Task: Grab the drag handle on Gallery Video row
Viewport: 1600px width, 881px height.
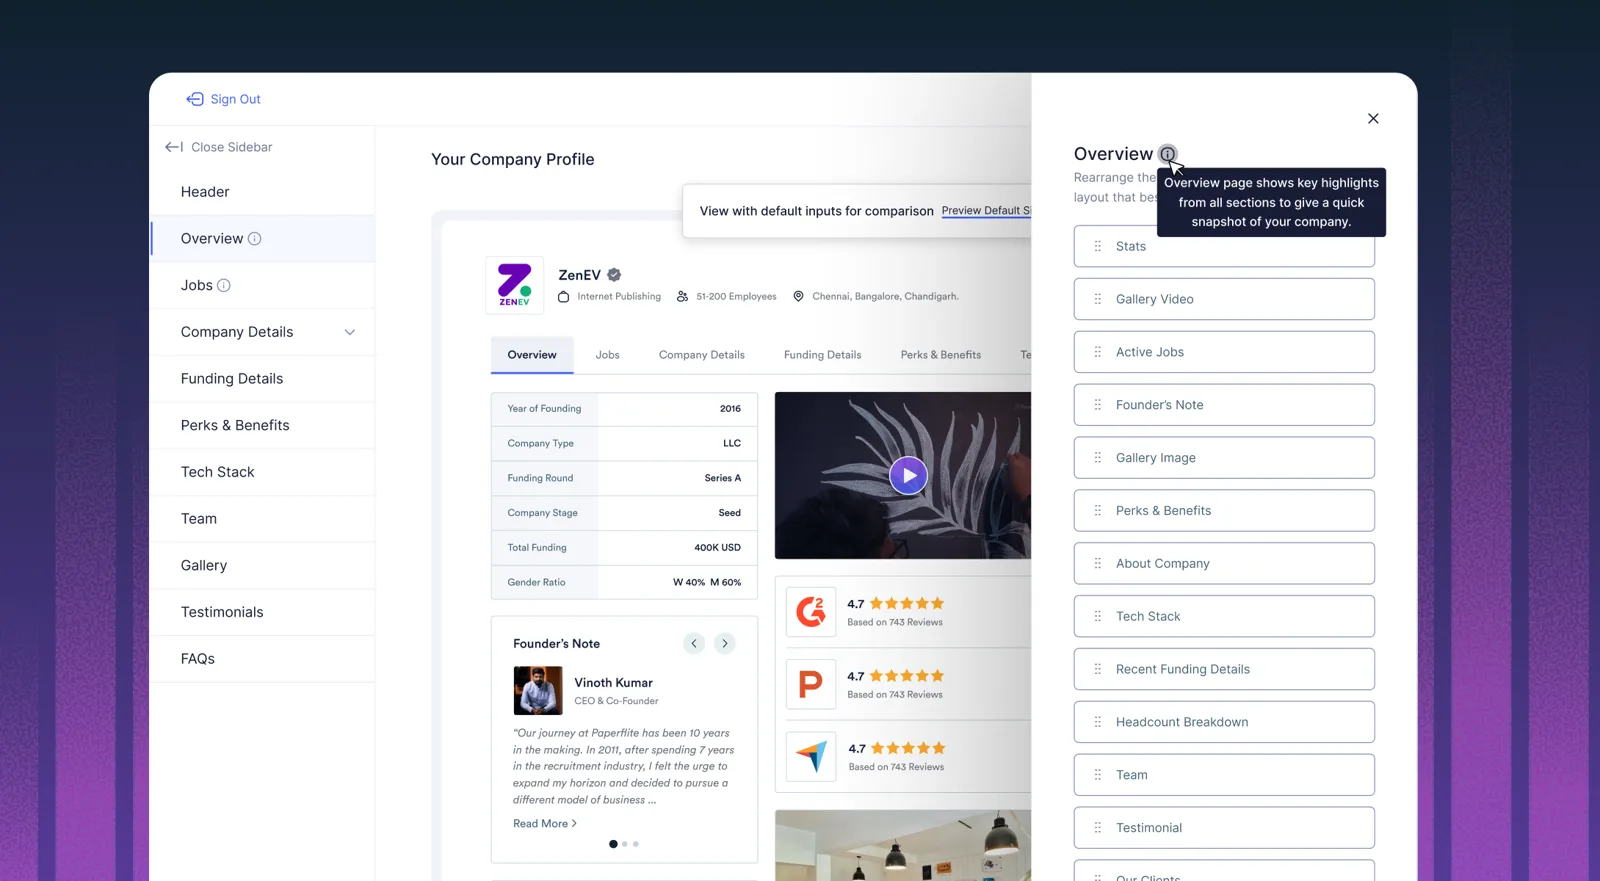Action: point(1097,299)
